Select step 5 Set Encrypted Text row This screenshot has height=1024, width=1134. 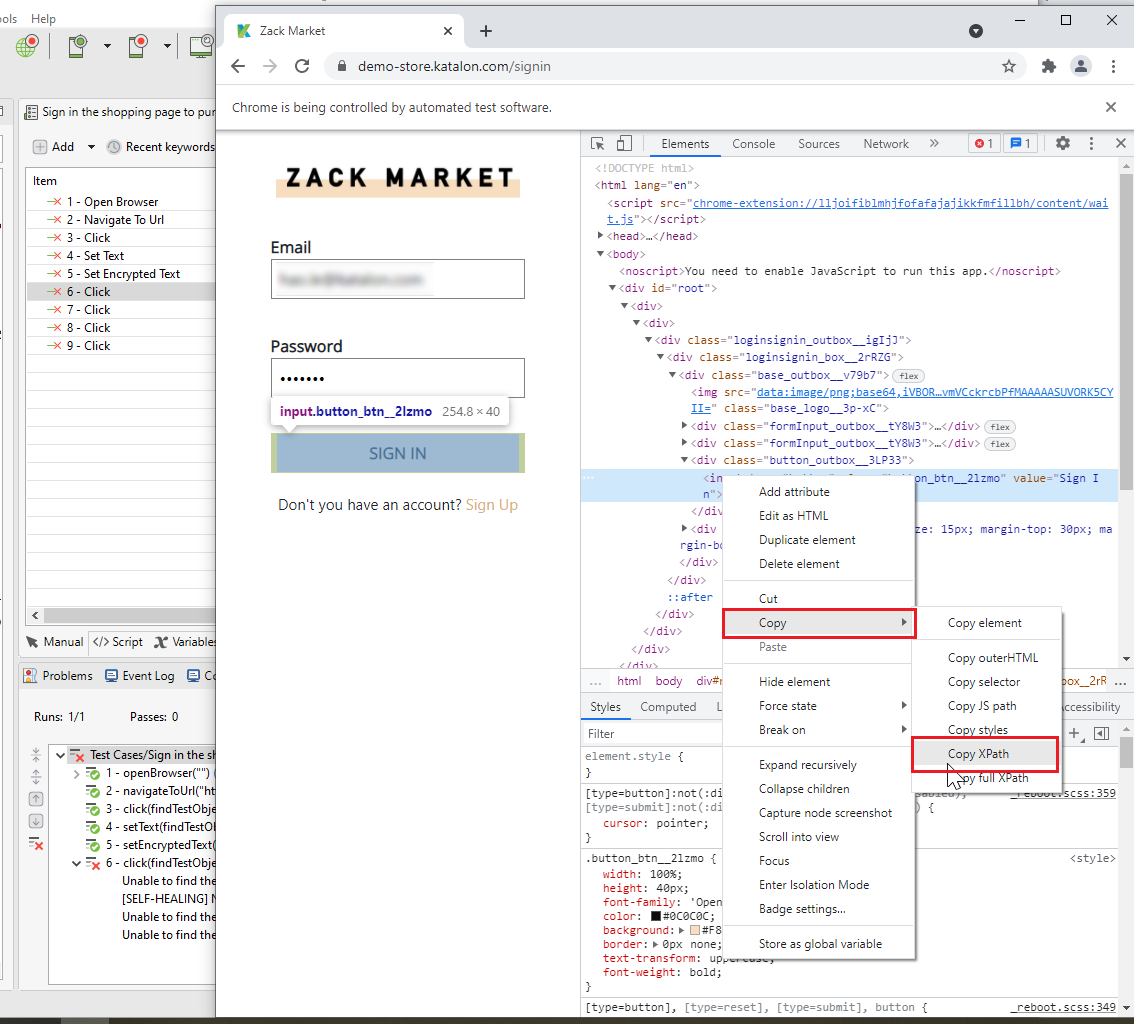pyautogui.click(x=122, y=274)
